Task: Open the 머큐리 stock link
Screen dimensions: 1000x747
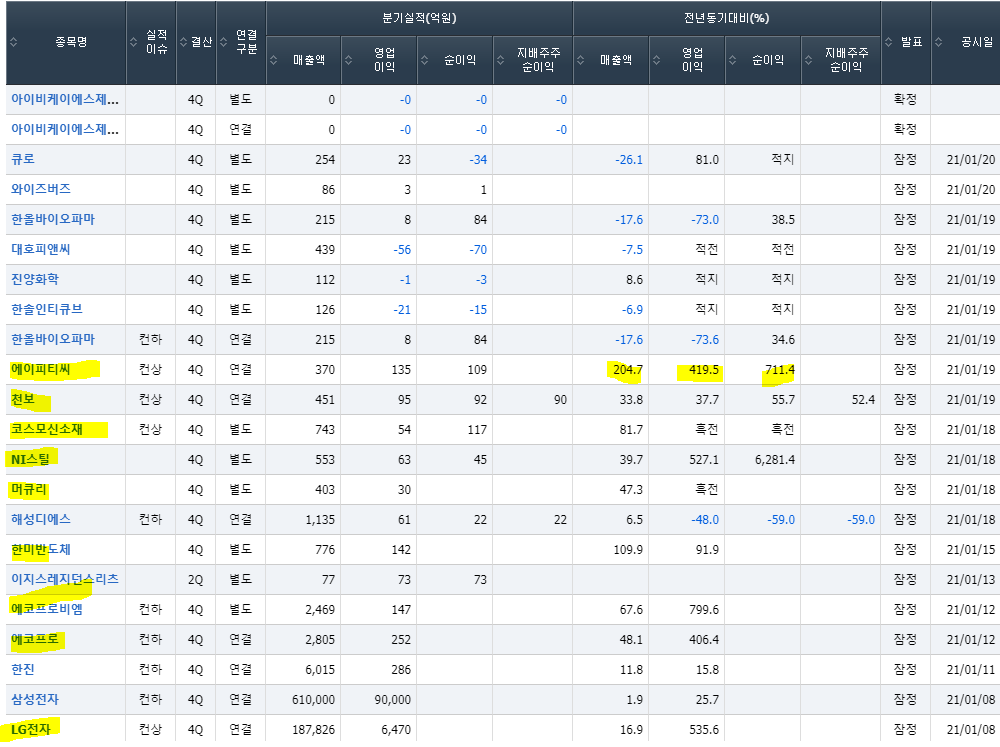Action: pos(29,489)
